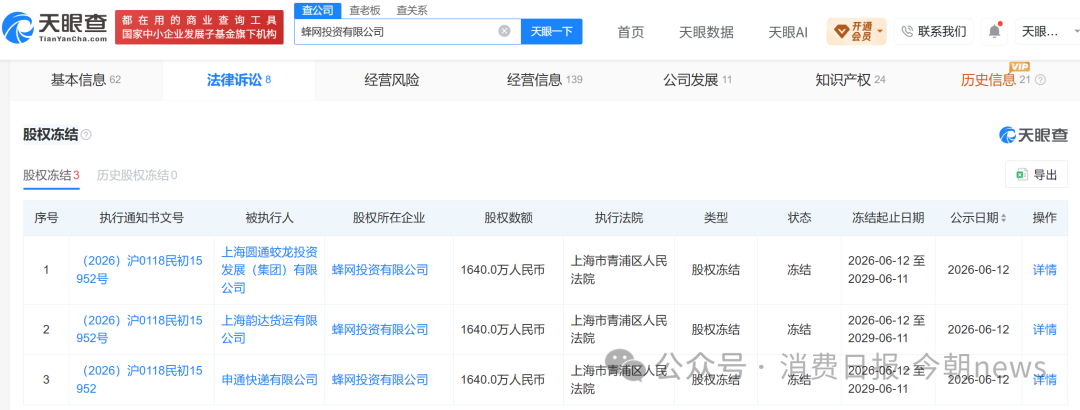Image resolution: width=1080 pixels, height=410 pixels.
Task: Select the 查老板 search tab
Action: click(364, 10)
